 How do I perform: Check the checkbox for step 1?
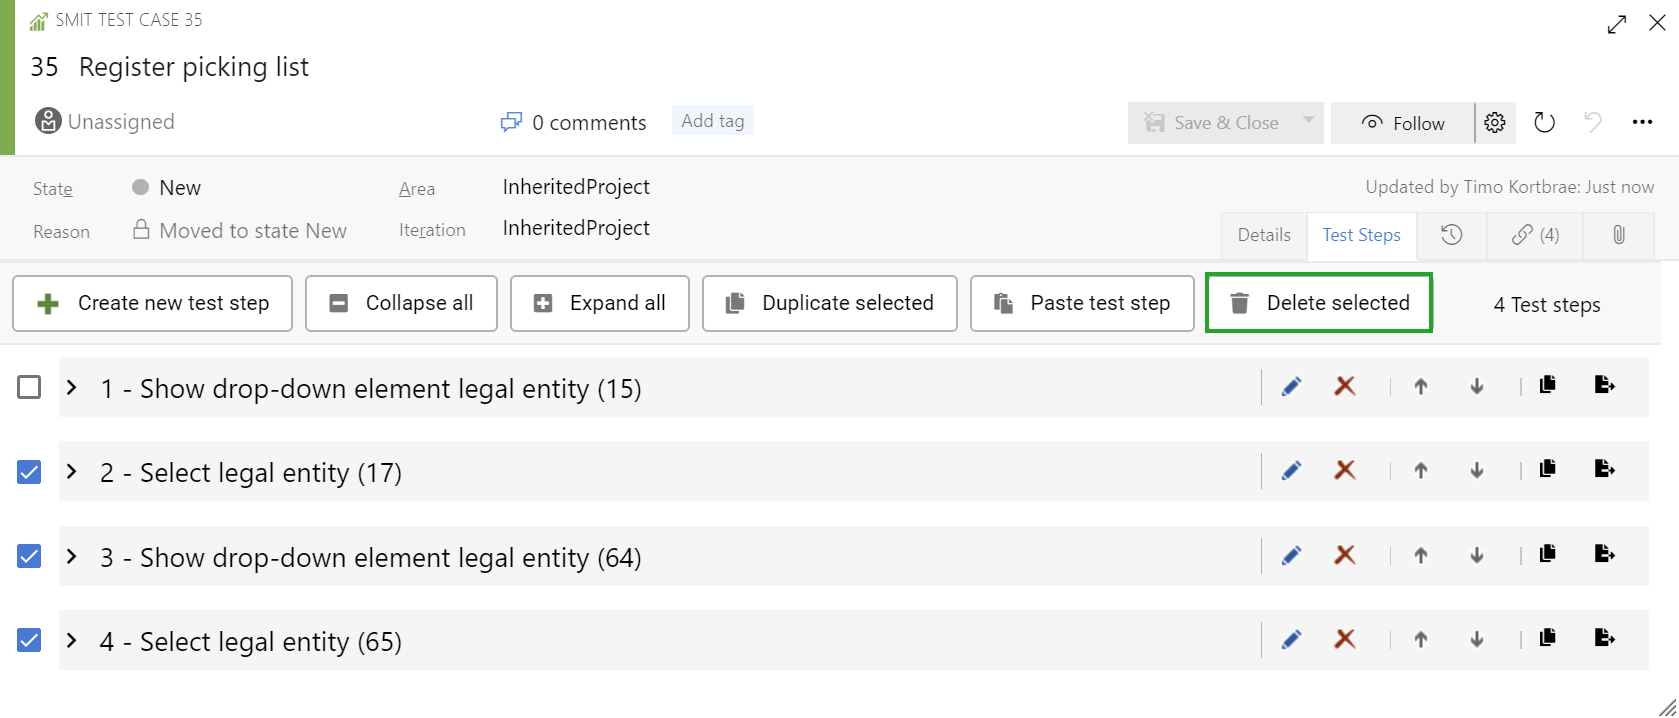tap(29, 387)
